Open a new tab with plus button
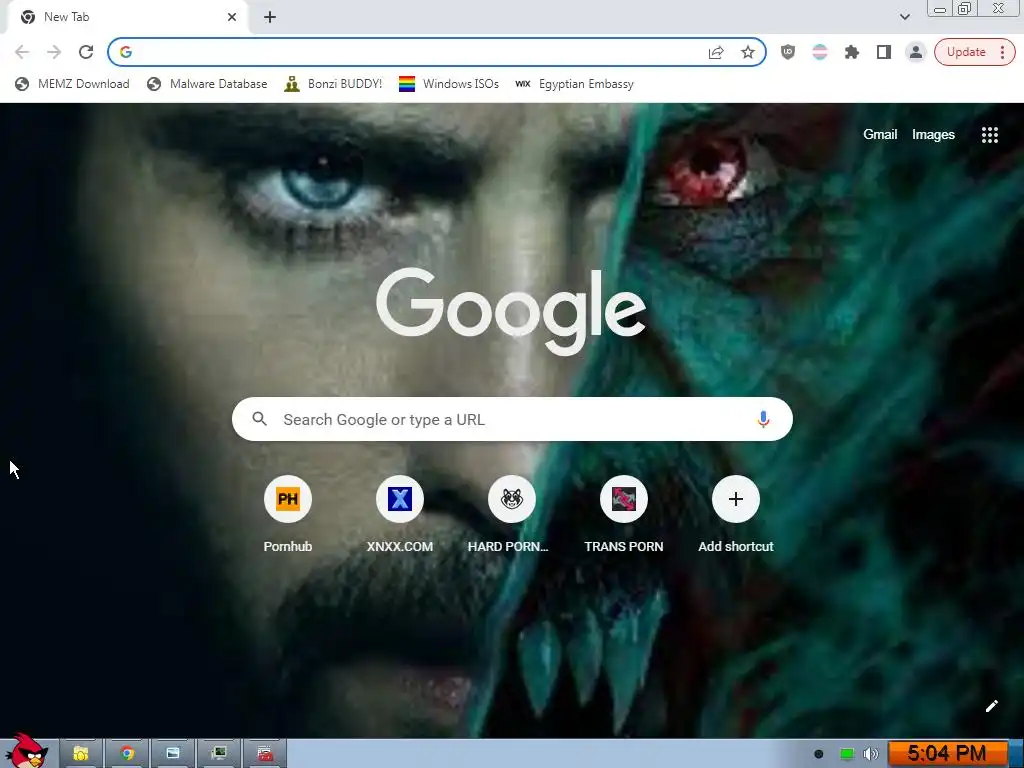1024x768 pixels. [270, 17]
